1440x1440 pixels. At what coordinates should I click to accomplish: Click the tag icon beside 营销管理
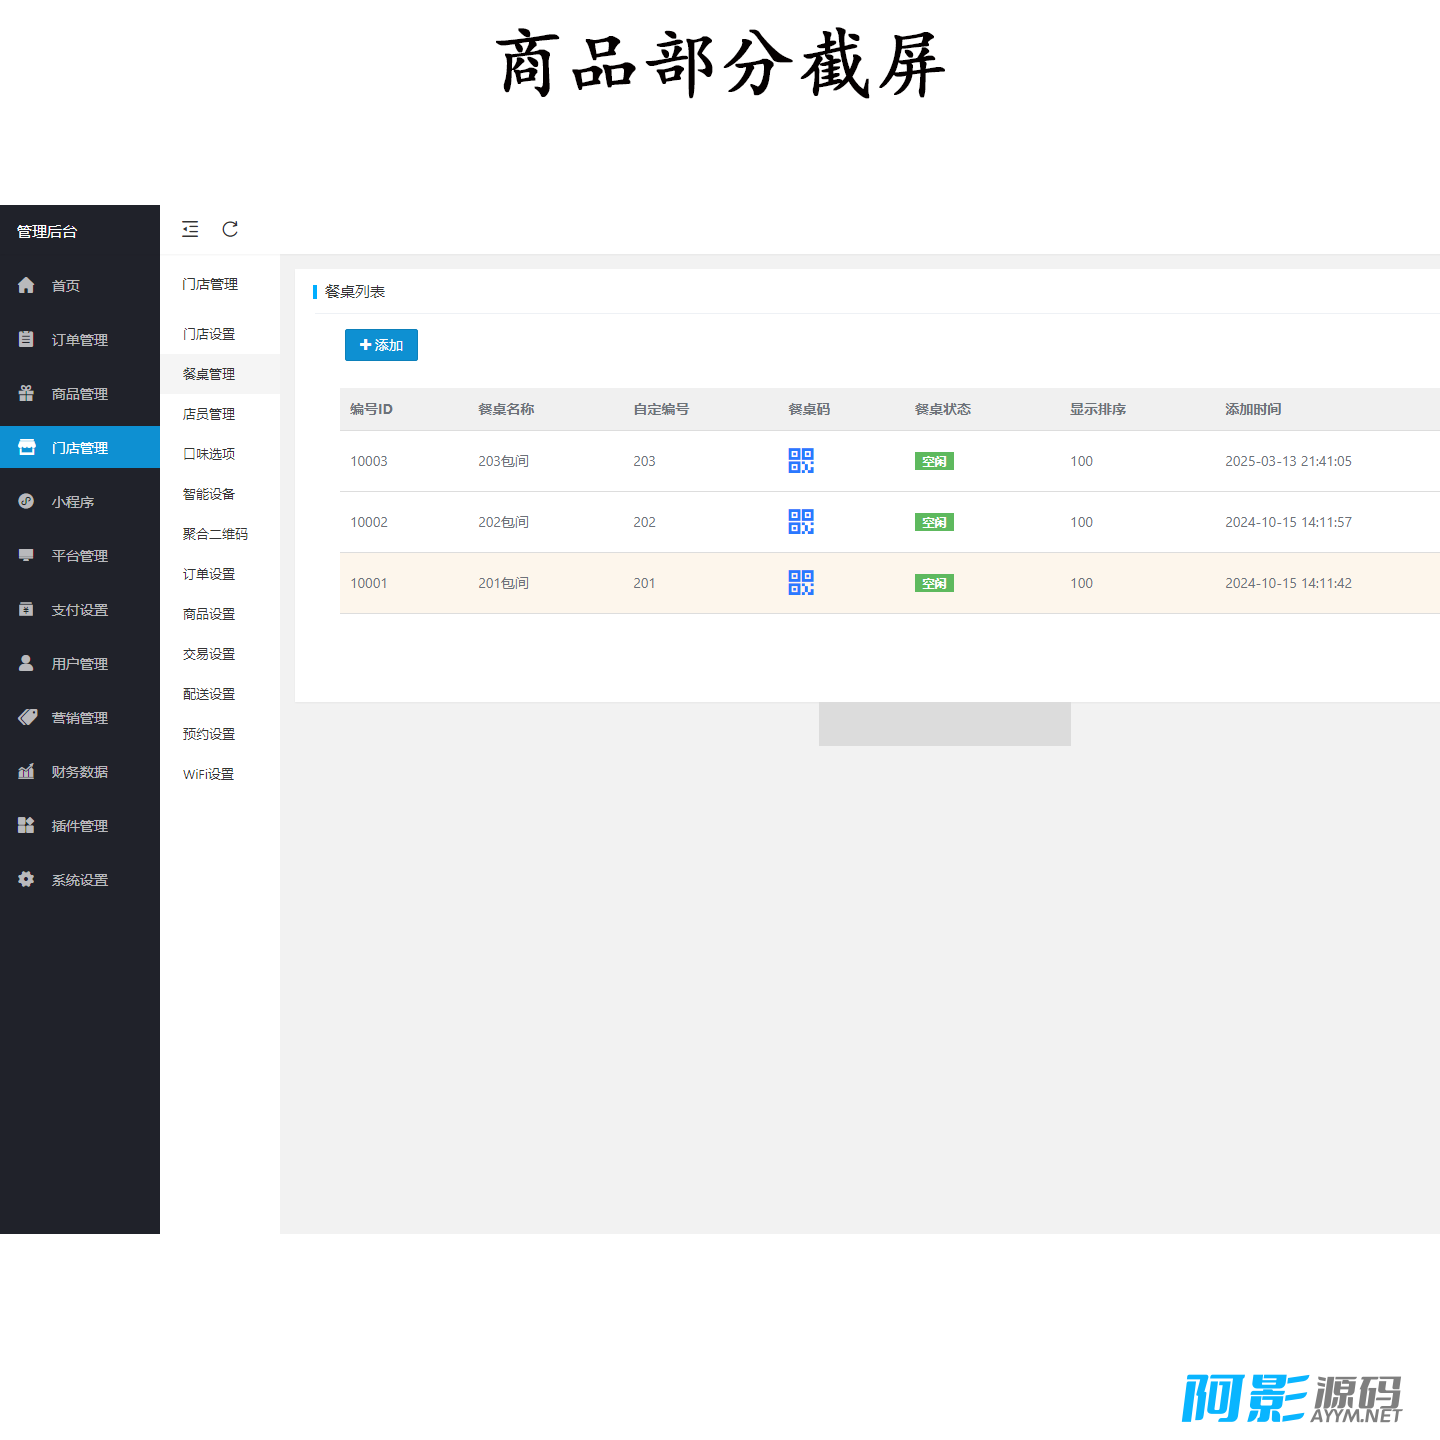tap(27, 718)
